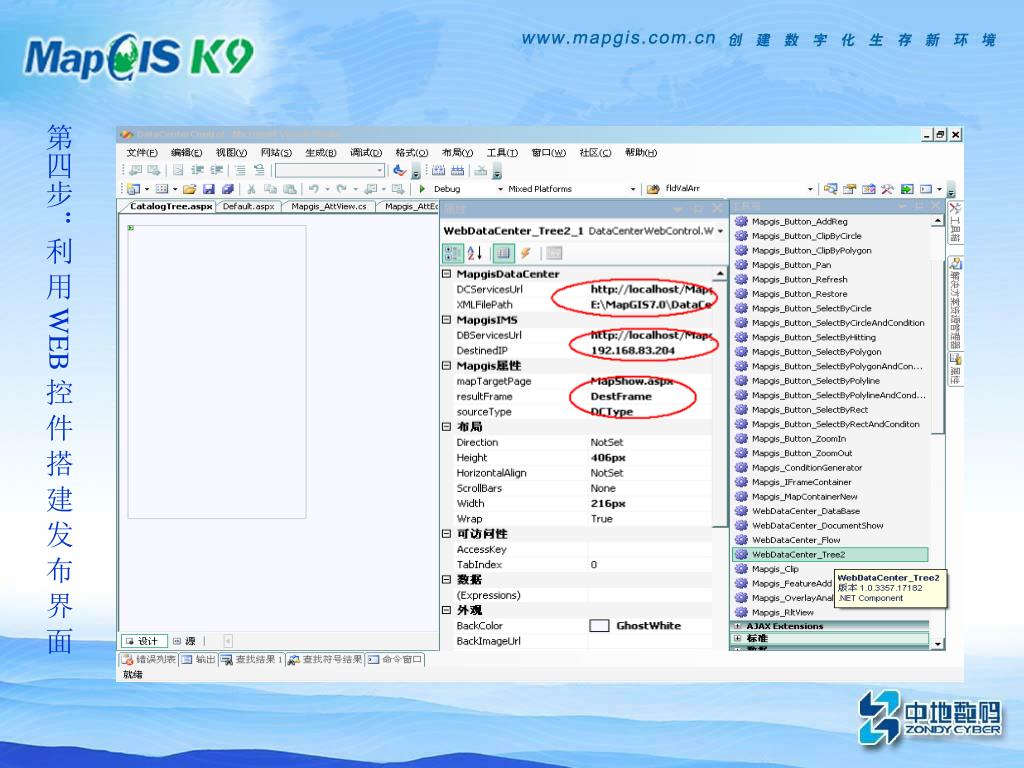Select WebDataCenter_Tree2 item in toolbox
Screen dimensions: 1024x768
pos(830,554)
